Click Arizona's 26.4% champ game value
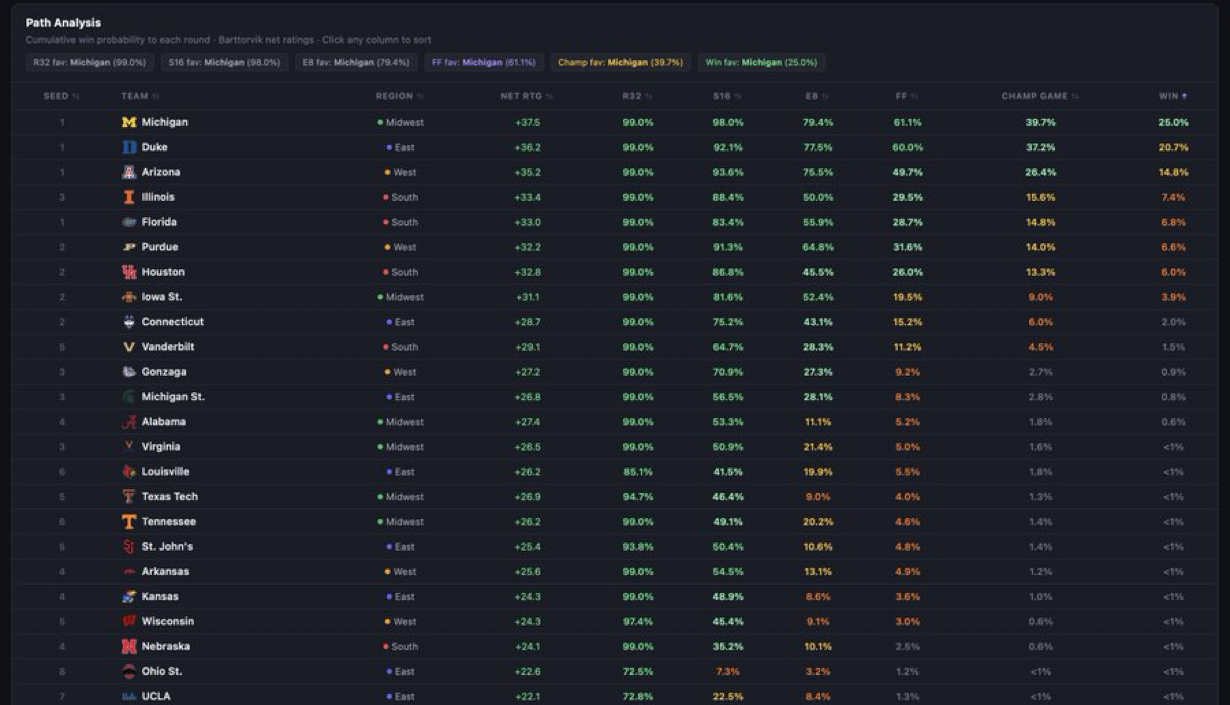Image resolution: width=1230 pixels, height=705 pixels. 1040,172
